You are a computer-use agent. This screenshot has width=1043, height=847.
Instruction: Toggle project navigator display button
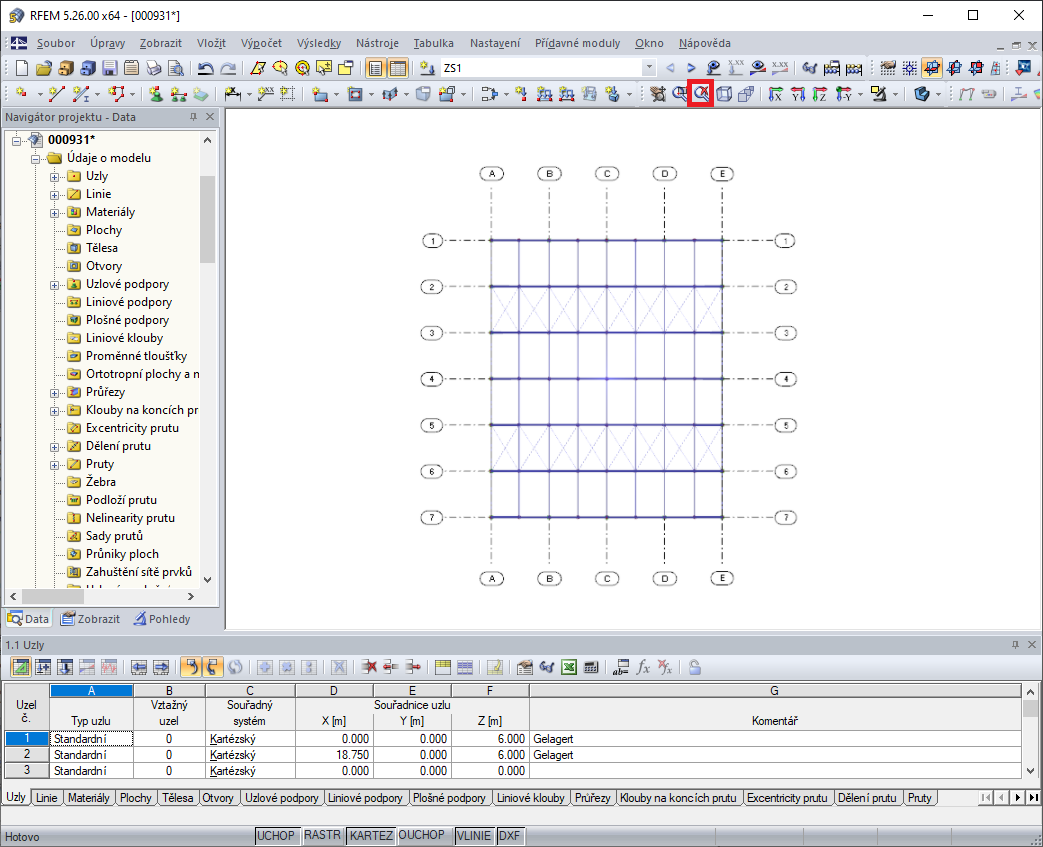(376, 68)
